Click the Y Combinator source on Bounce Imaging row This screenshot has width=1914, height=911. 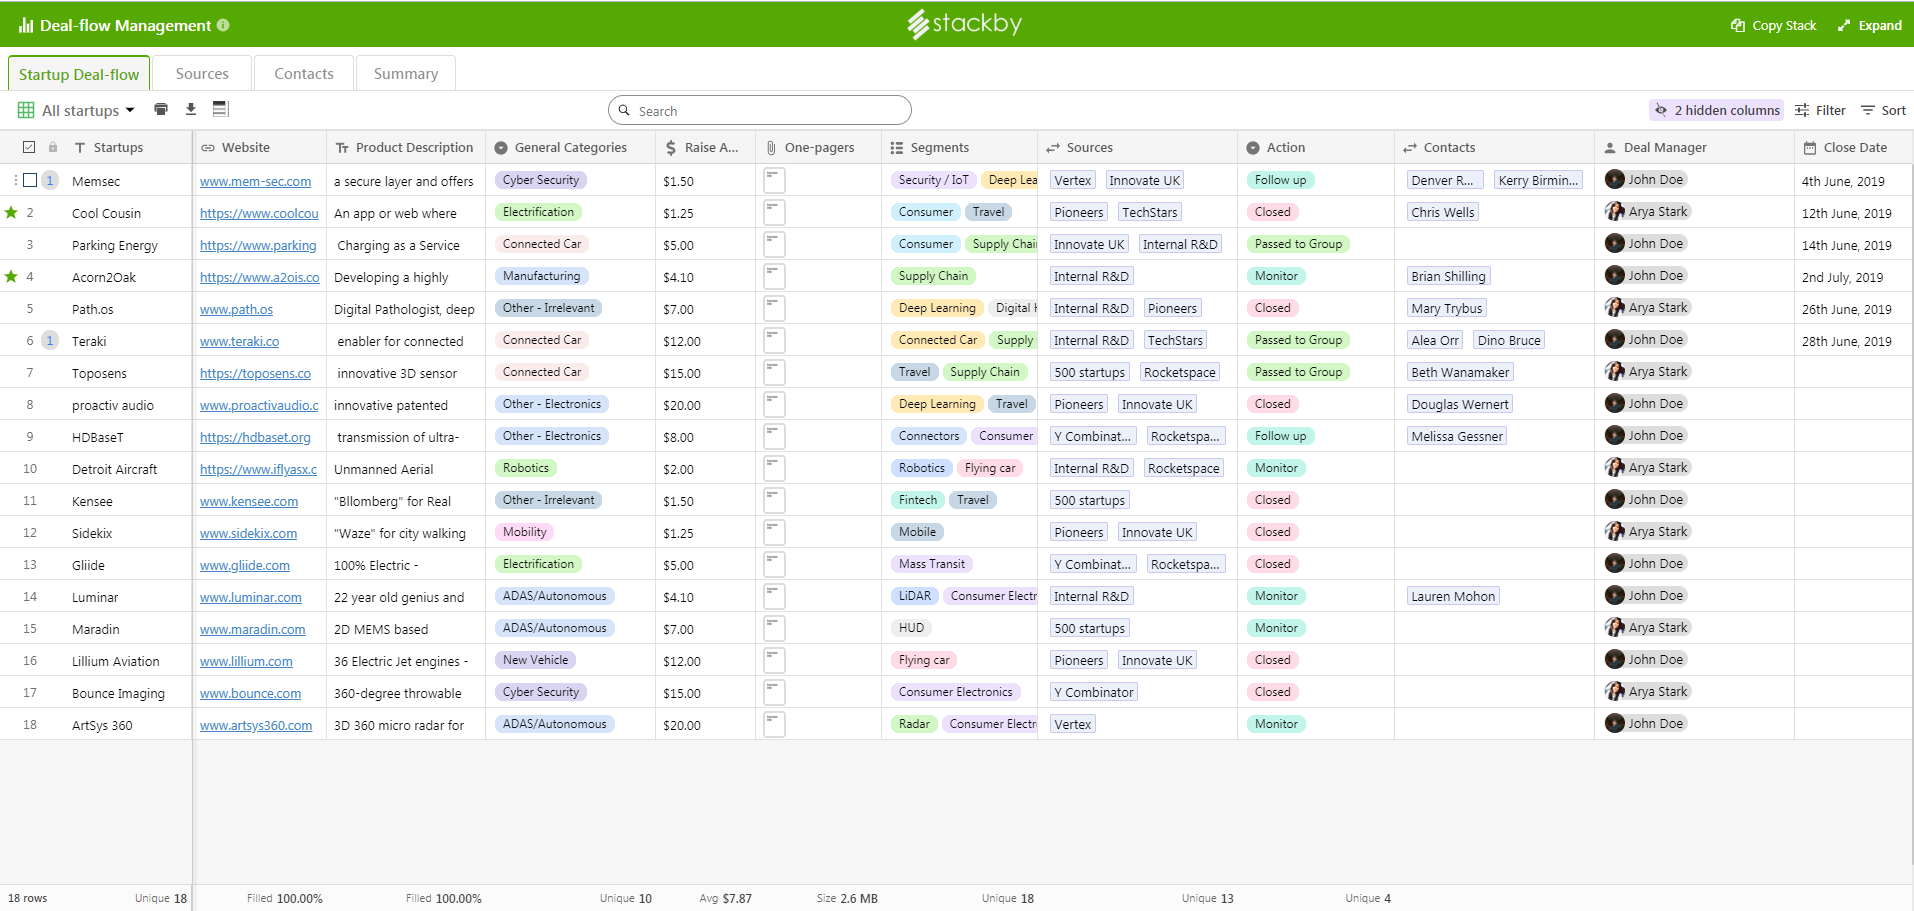(x=1093, y=692)
